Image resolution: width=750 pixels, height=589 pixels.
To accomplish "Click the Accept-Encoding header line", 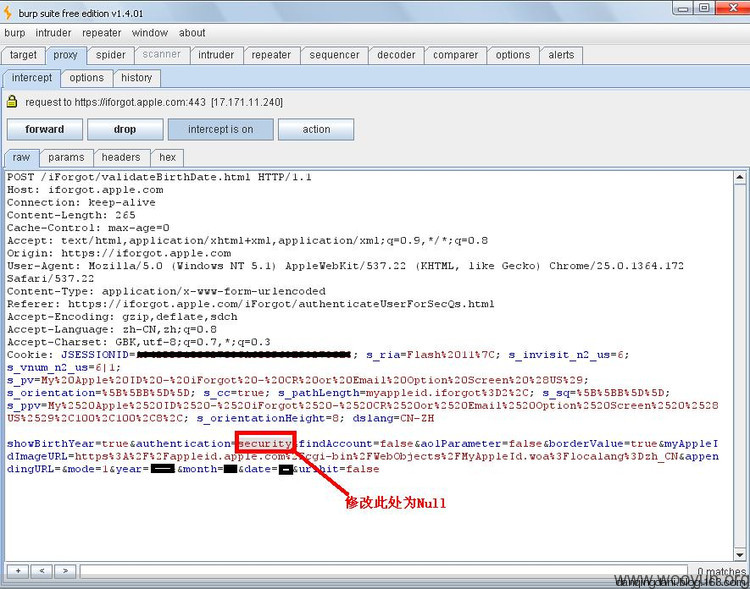I will [x=122, y=317].
